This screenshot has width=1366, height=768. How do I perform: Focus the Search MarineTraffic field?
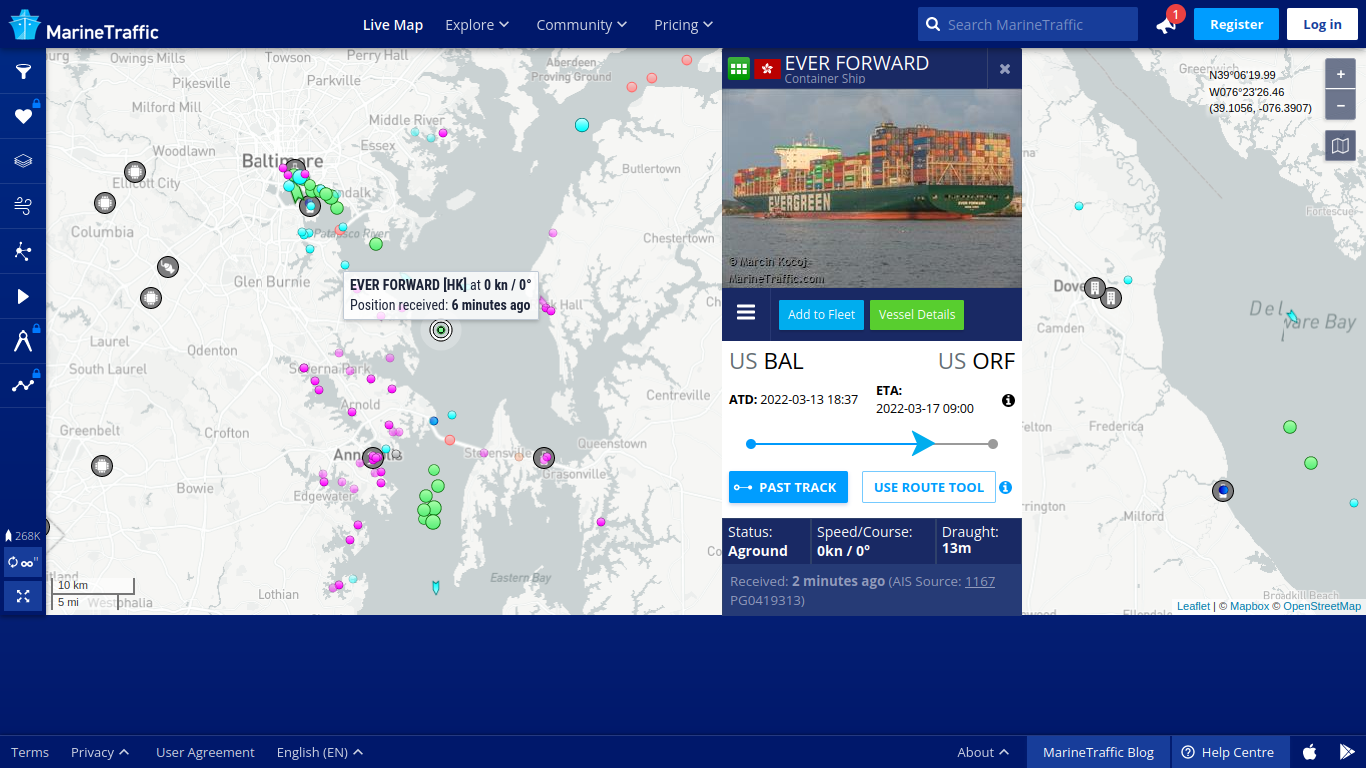coord(1028,24)
